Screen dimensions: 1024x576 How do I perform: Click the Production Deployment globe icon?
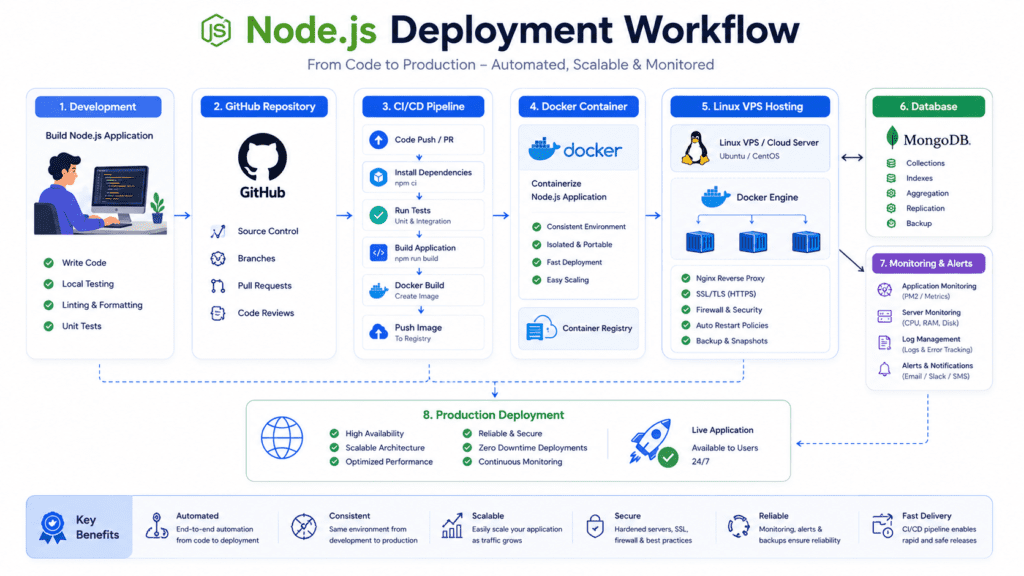pyautogui.click(x=282, y=438)
